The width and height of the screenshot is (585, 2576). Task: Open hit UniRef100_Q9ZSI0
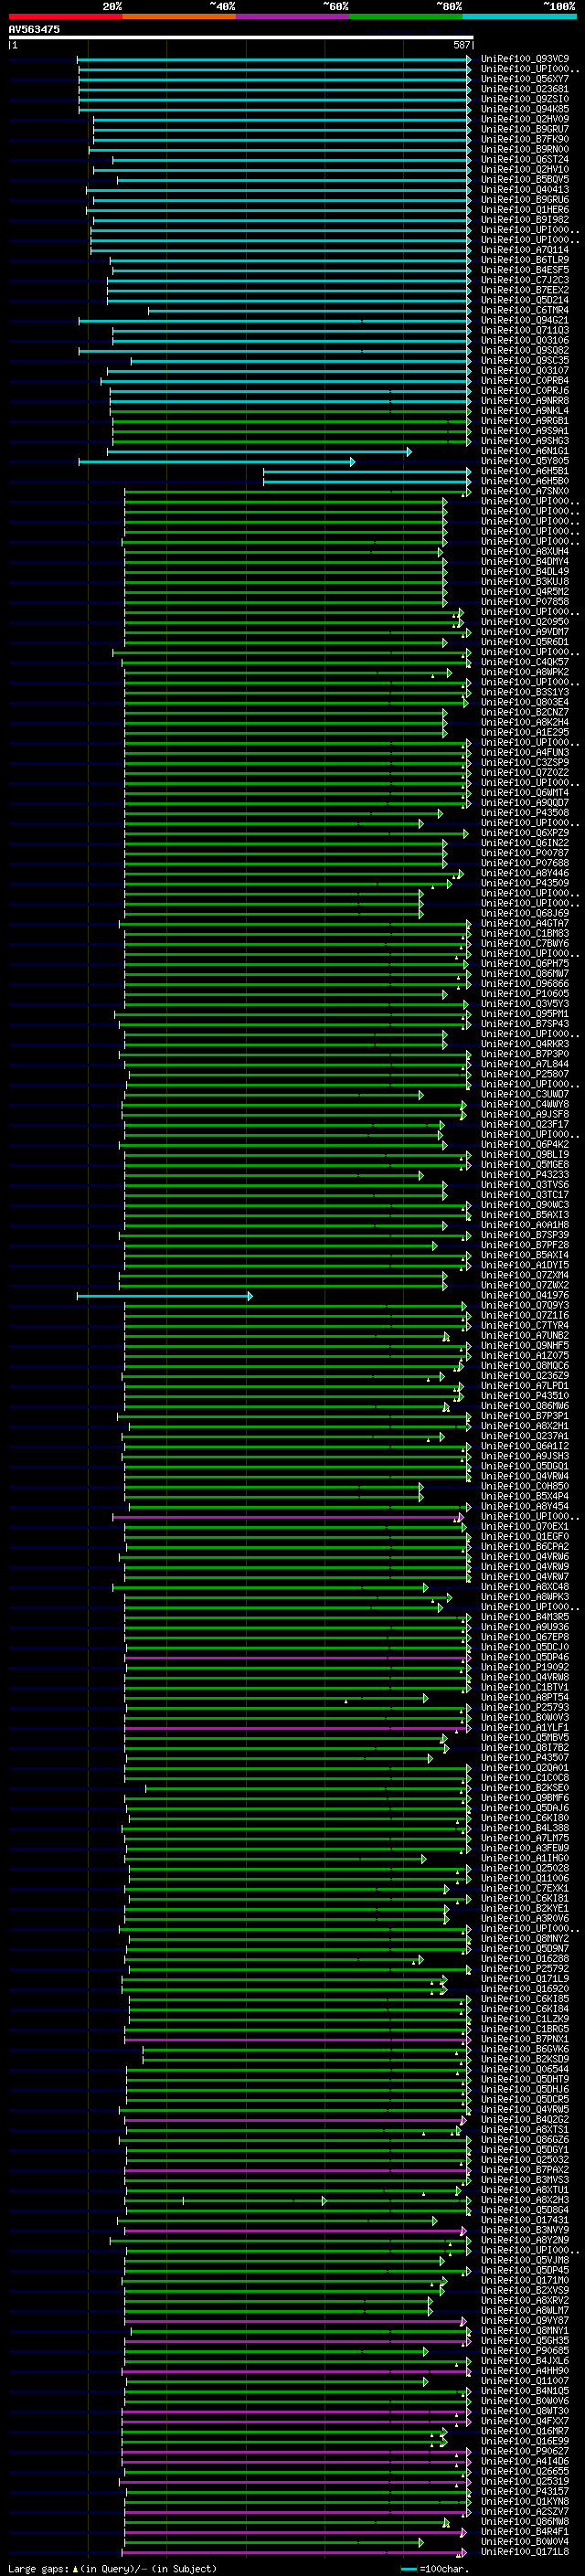pyautogui.click(x=525, y=99)
